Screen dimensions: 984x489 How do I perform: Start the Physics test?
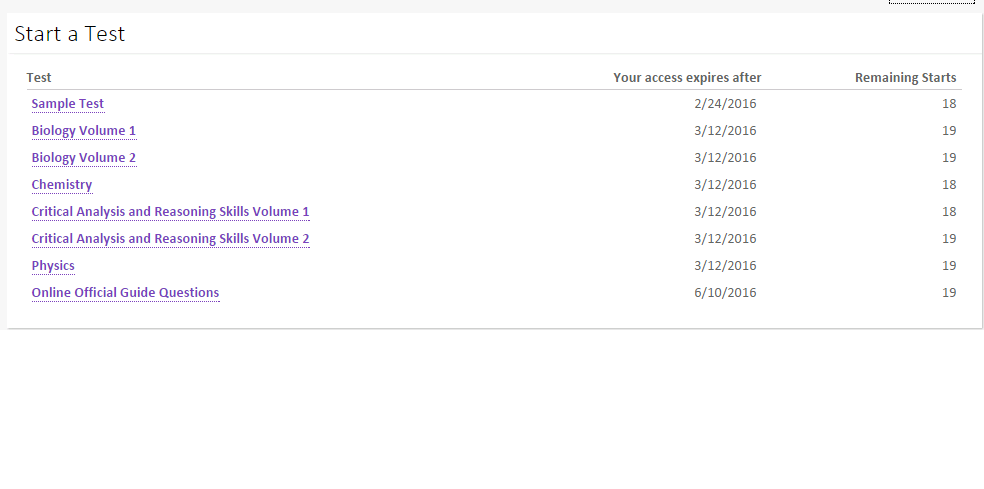(x=53, y=266)
